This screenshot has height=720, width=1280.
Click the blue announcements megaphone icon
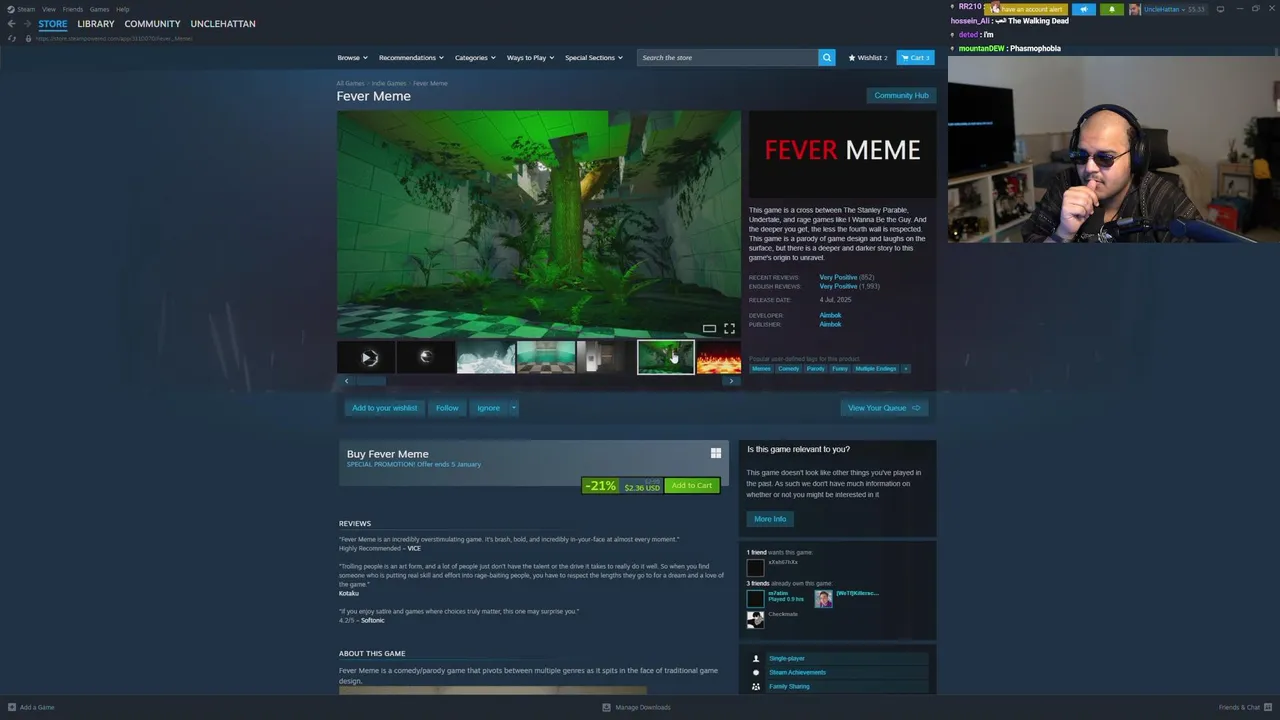1084,9
